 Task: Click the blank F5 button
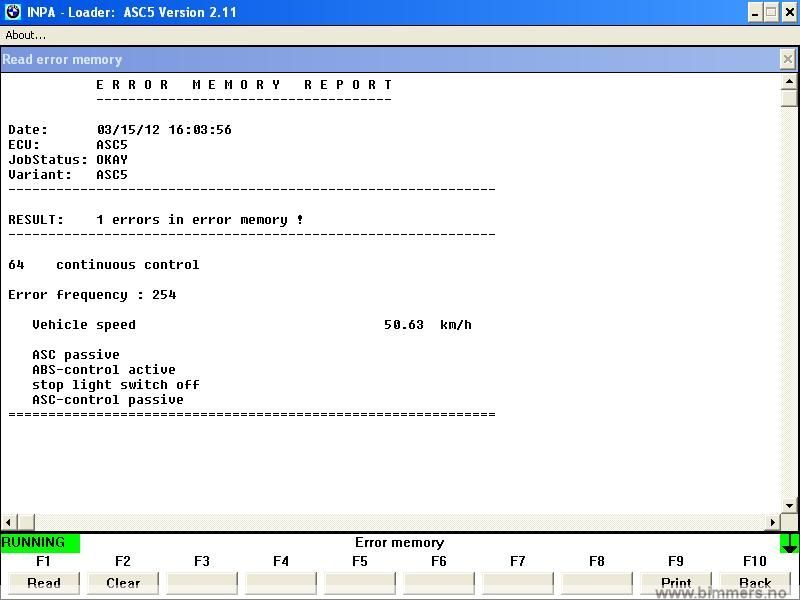point(360,583)
